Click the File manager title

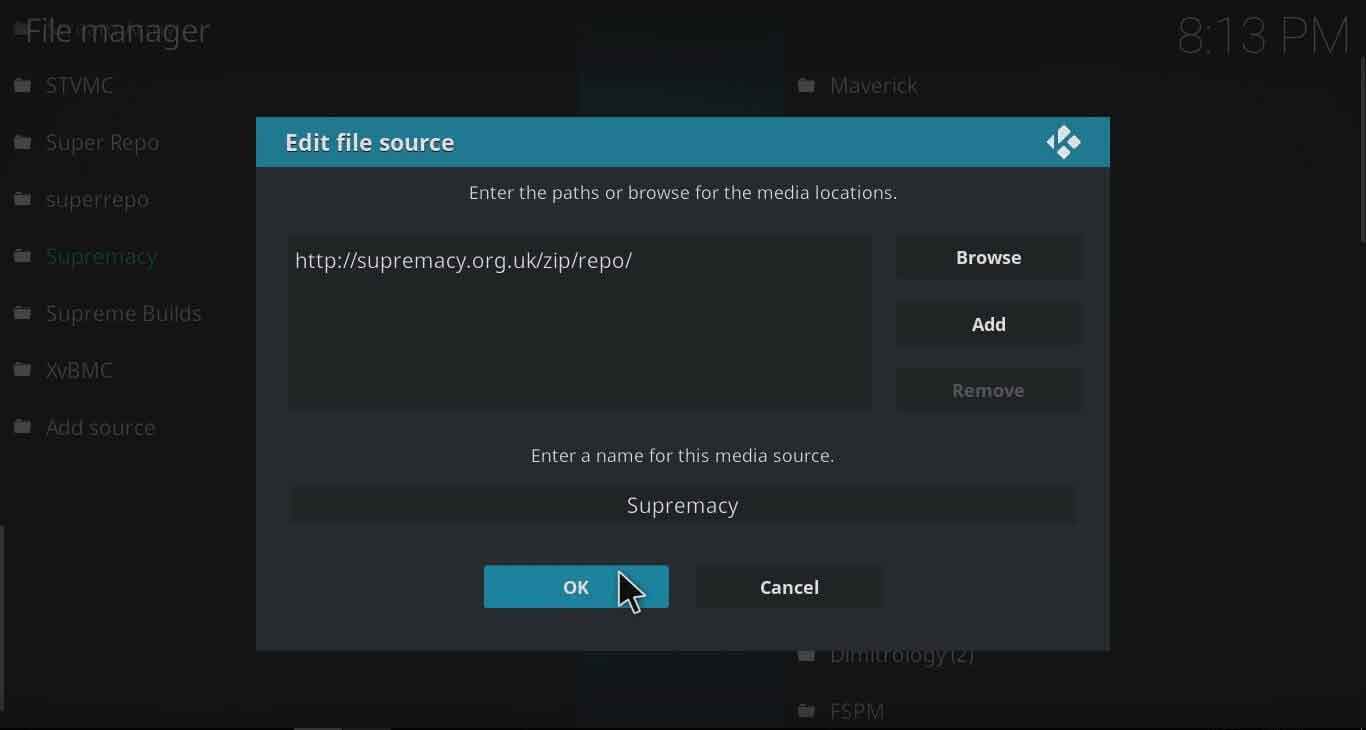117,31
